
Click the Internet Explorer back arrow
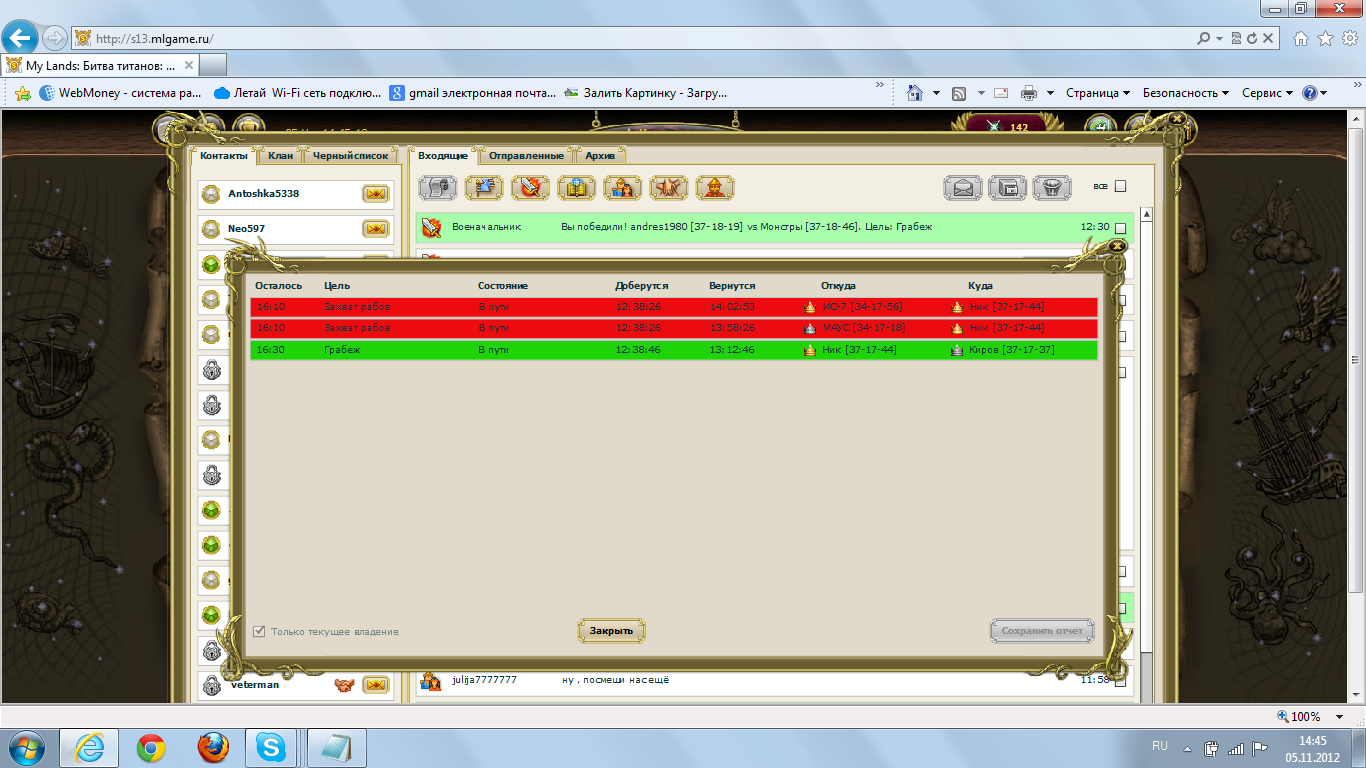20,38
